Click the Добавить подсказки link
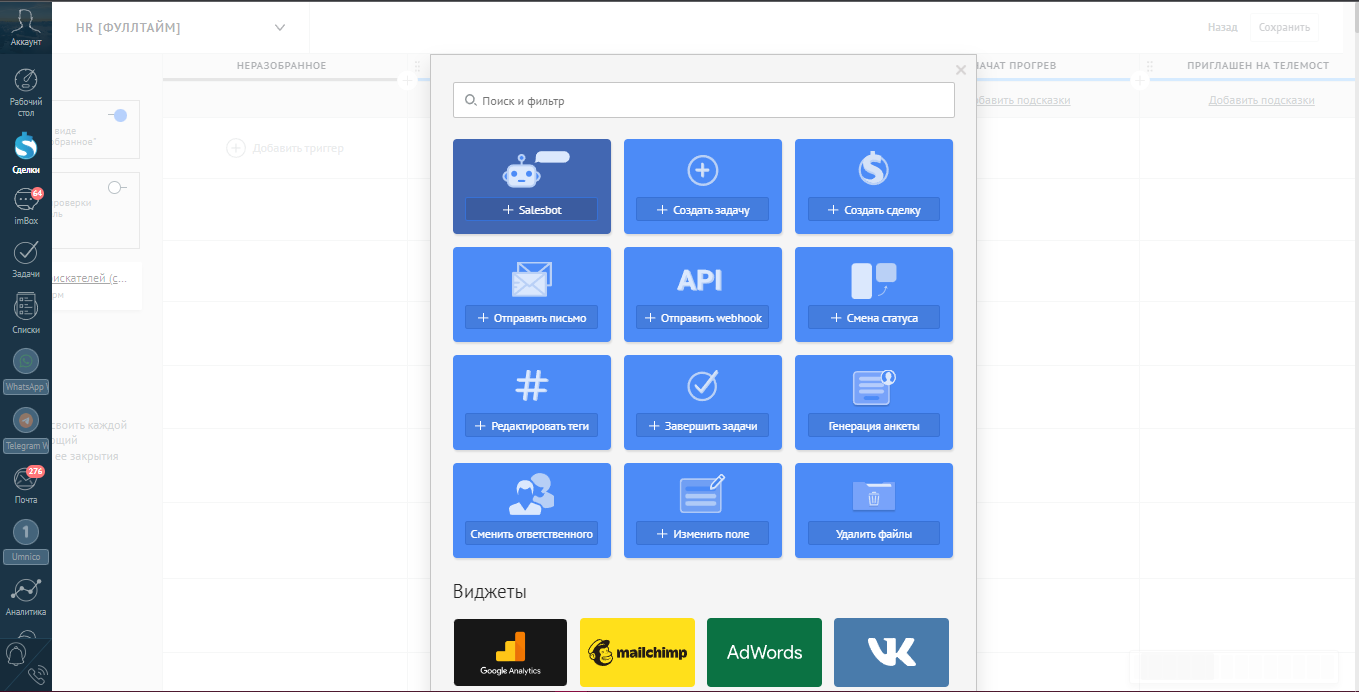Viewport: 1359px width, 692px height. coord(1261,100)
